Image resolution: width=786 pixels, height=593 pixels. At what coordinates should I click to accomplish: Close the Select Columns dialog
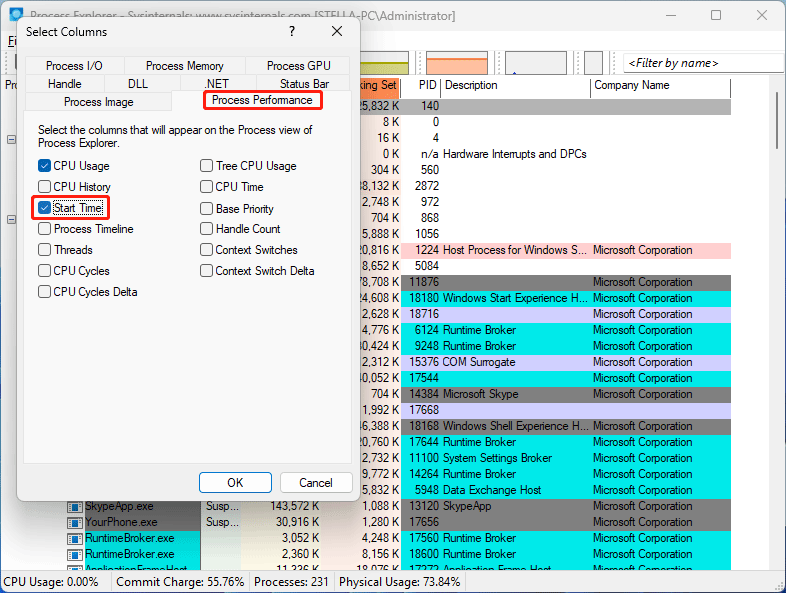[x=337, y=32]
